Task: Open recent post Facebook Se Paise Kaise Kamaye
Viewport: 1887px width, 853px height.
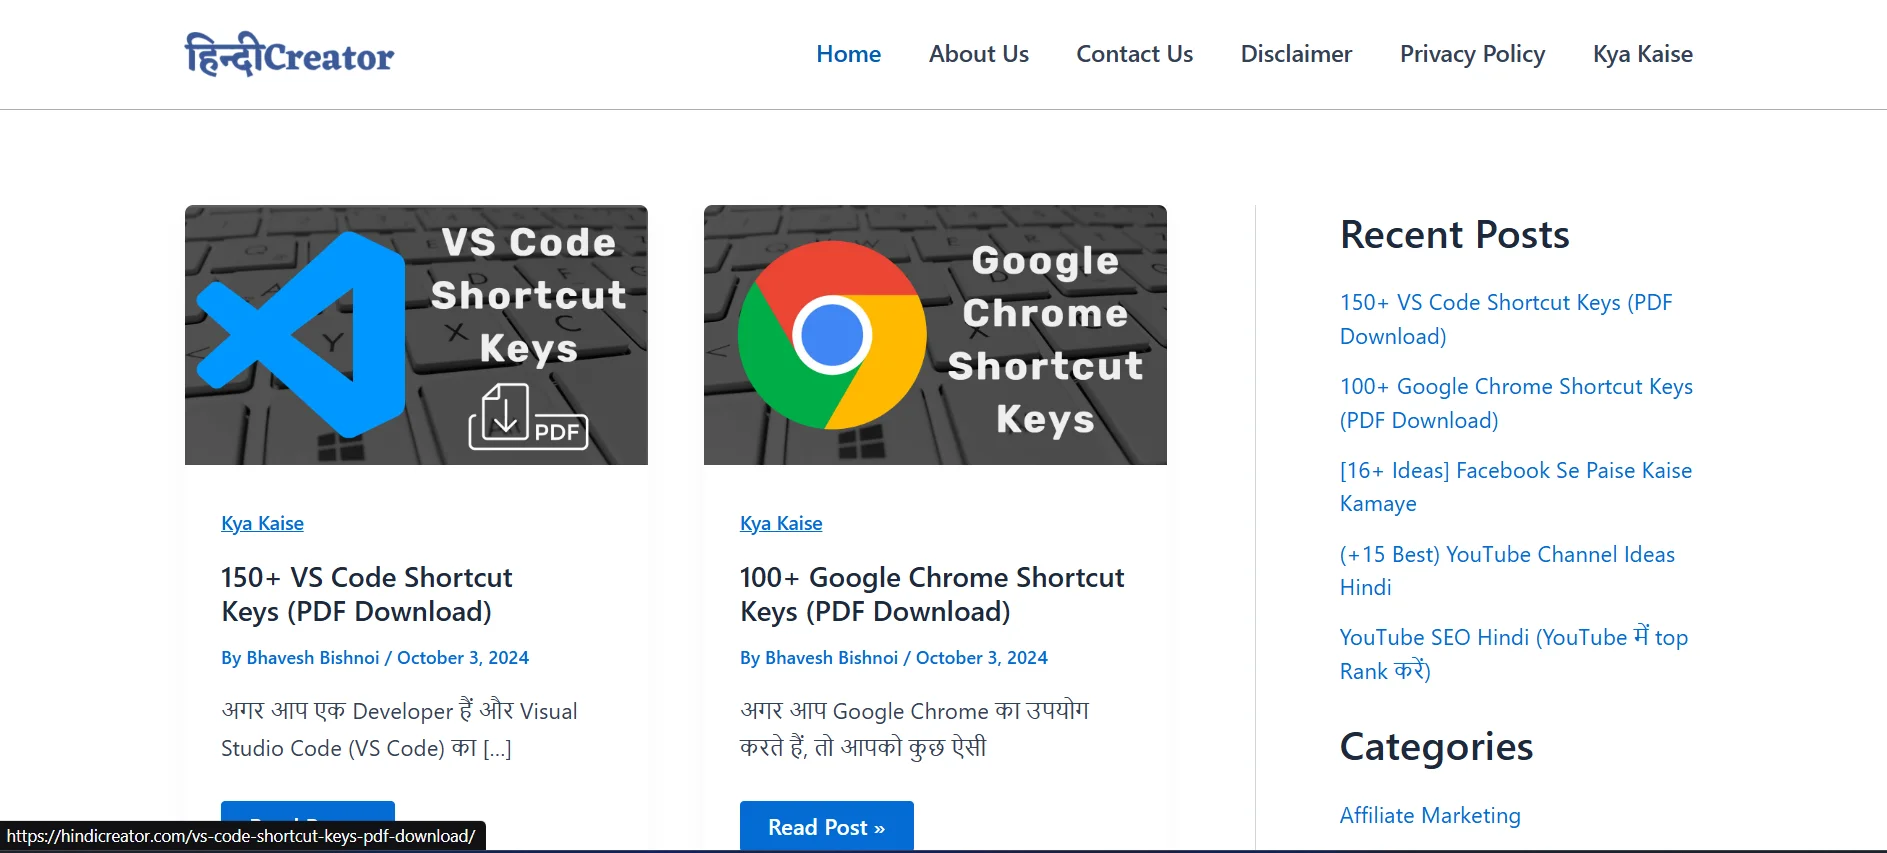Action: tap(1516, 487)
